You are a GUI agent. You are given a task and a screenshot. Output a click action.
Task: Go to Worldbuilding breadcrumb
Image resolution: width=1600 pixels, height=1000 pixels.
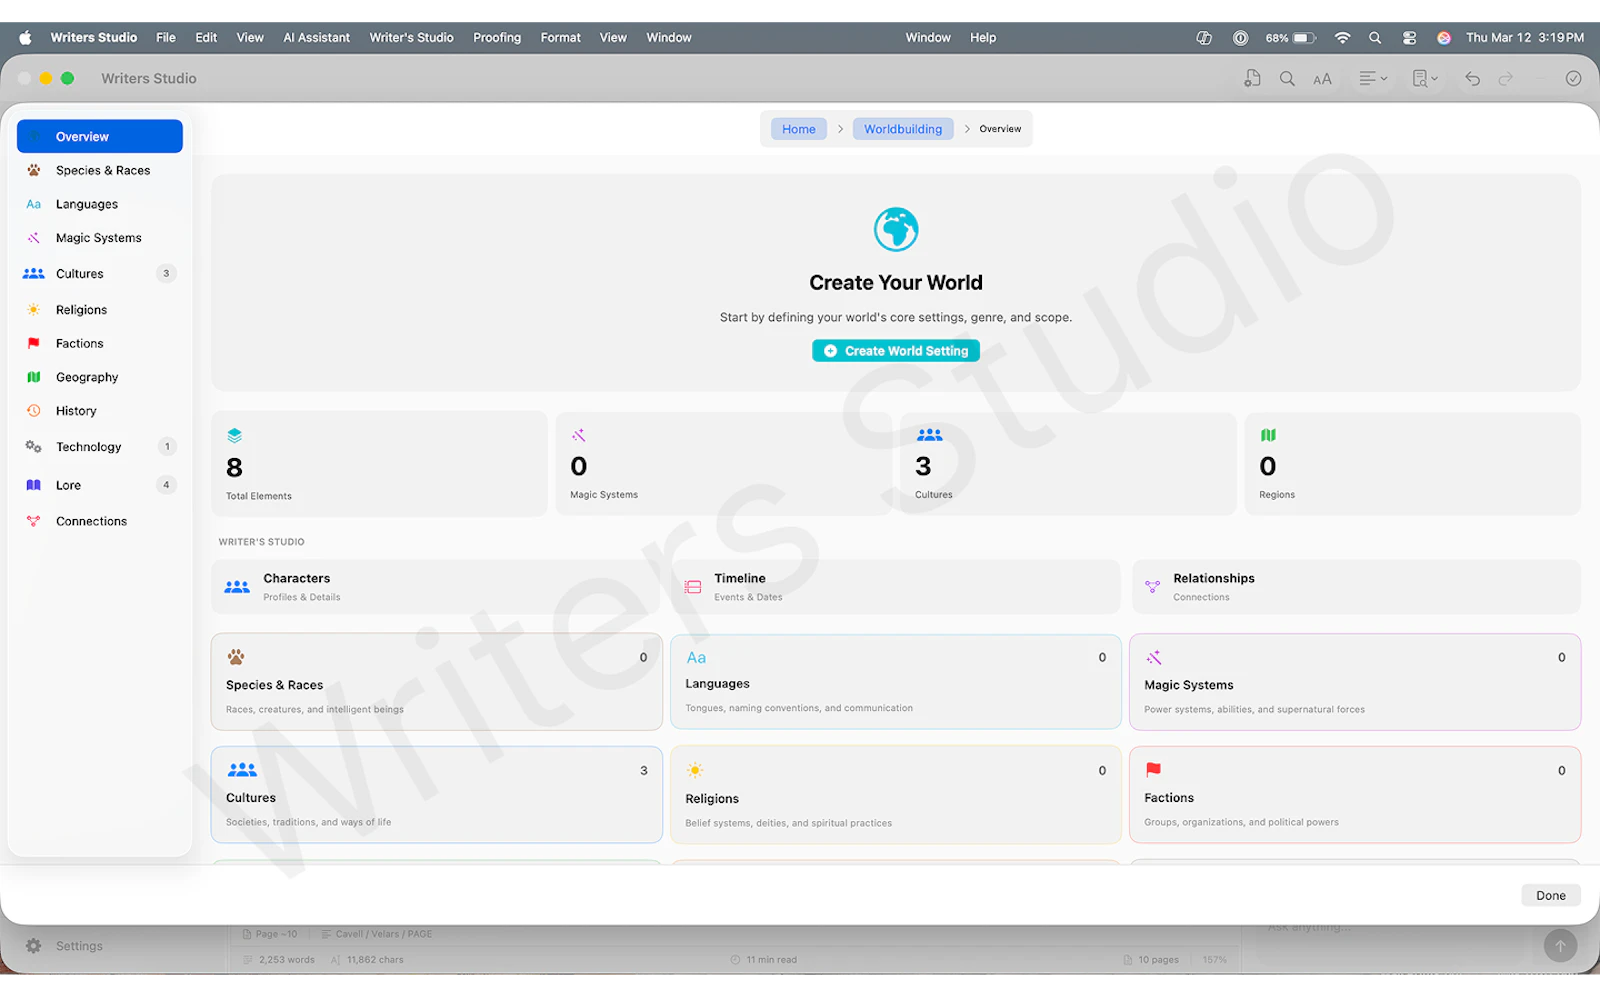click(903, 129)
